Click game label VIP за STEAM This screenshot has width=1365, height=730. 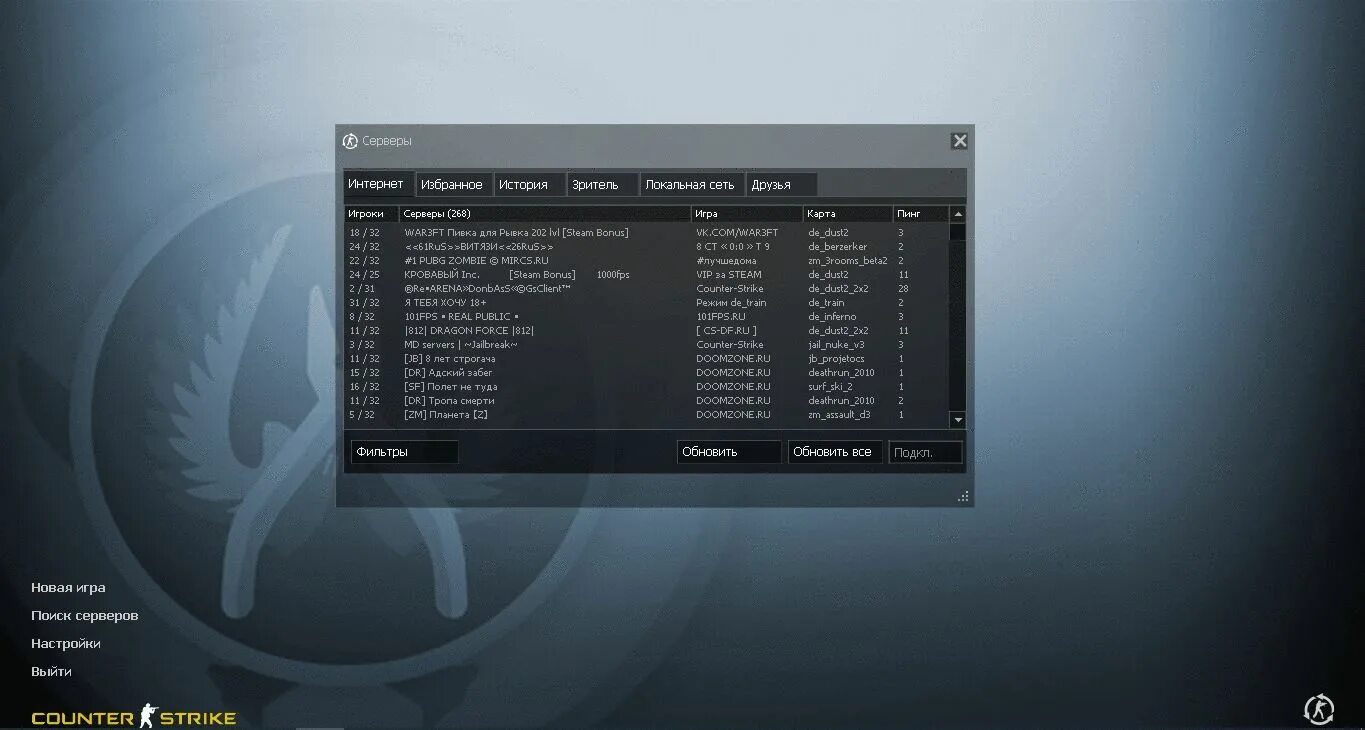coord(729,275)
